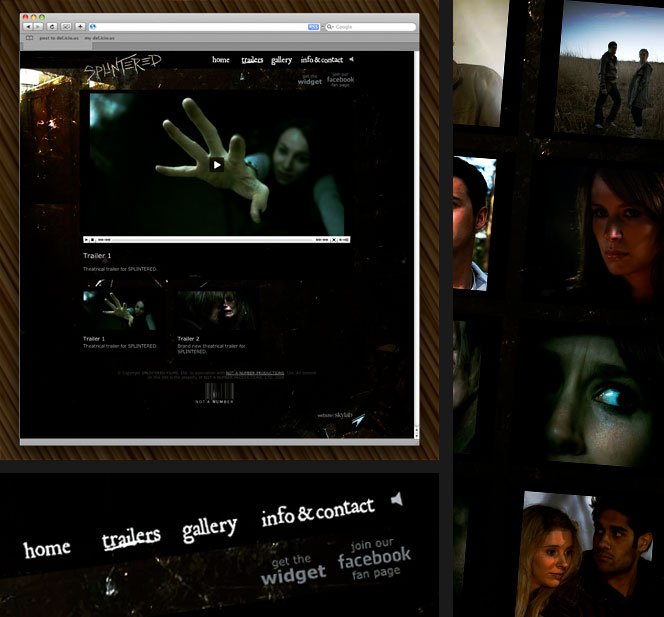Open the bookmarks book icon
The image size is (664, 617).
[29, 37]
